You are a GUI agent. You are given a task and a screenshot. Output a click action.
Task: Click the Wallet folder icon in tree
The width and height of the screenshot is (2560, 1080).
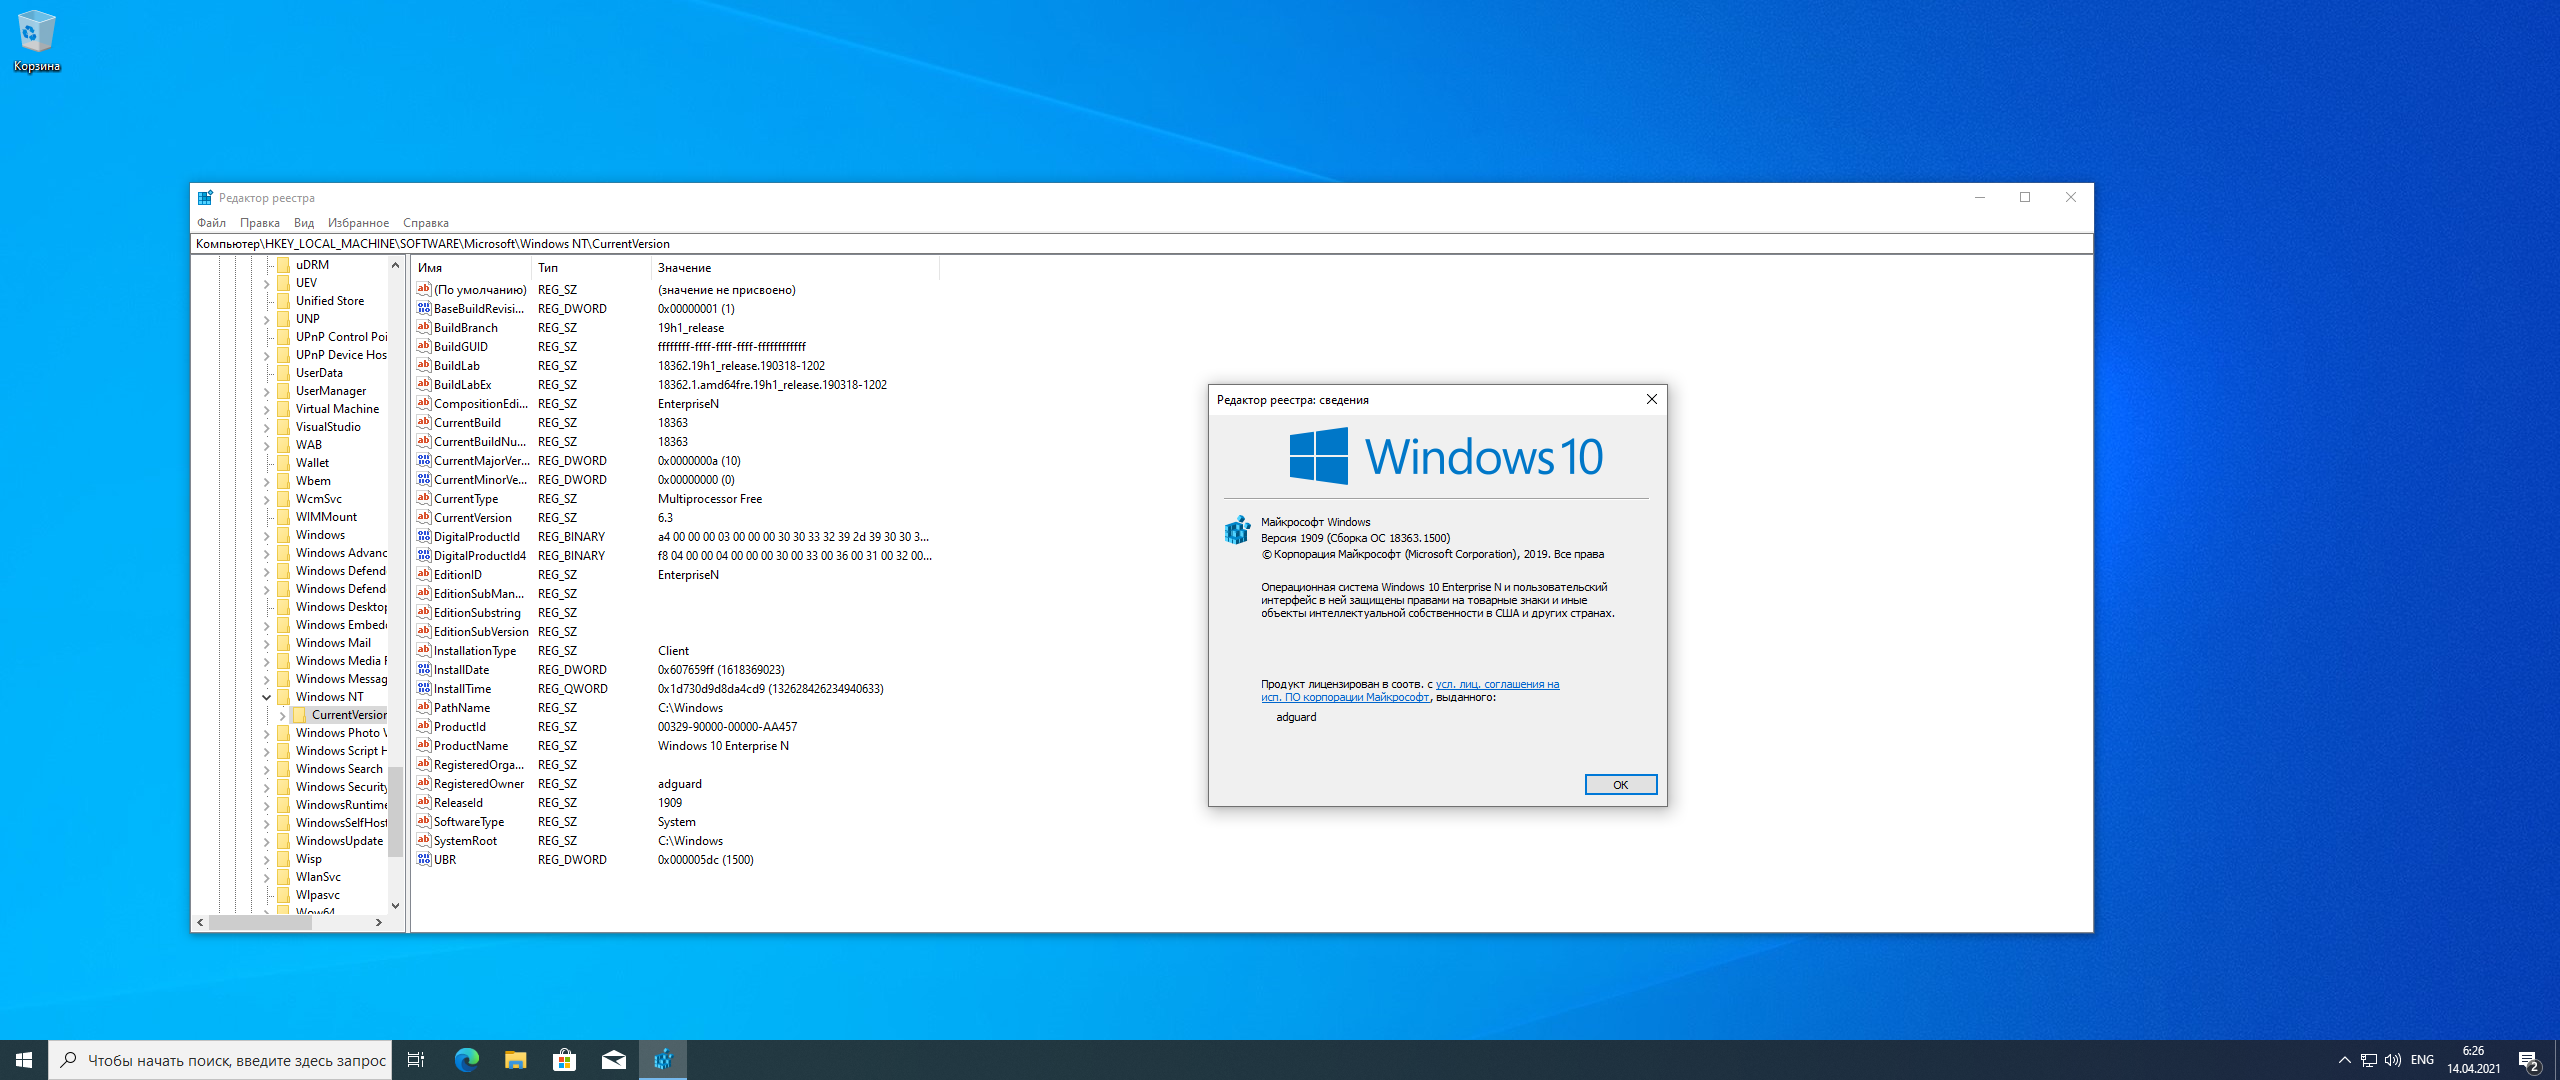click(x=284, y=463)
